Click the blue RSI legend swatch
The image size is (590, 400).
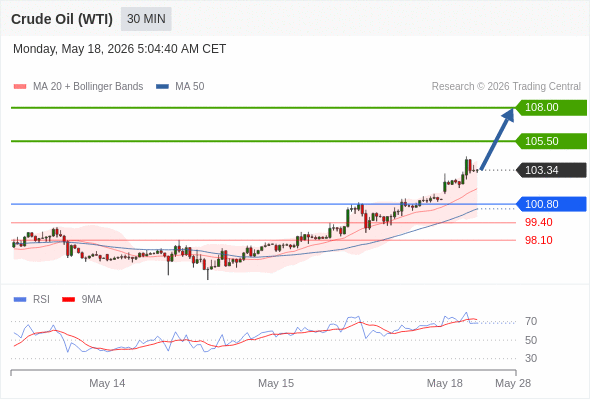(x=20, y=300)
